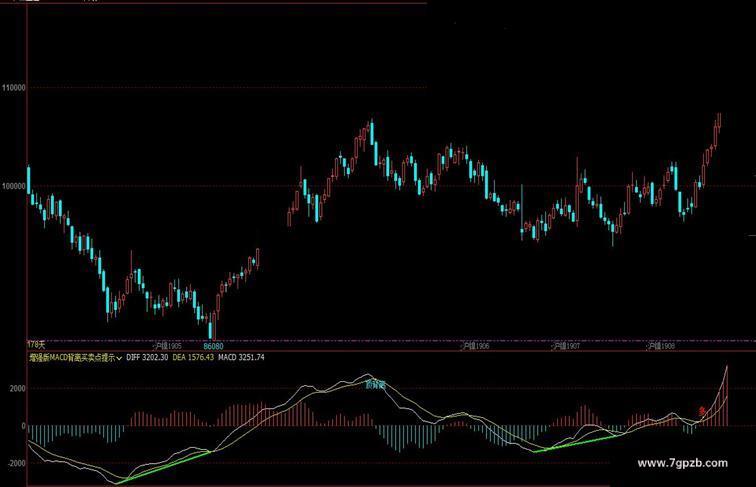This screenshot has width=756, height=487.
Task: Click the 沪镍1907 contract marker
Action: 566,346
